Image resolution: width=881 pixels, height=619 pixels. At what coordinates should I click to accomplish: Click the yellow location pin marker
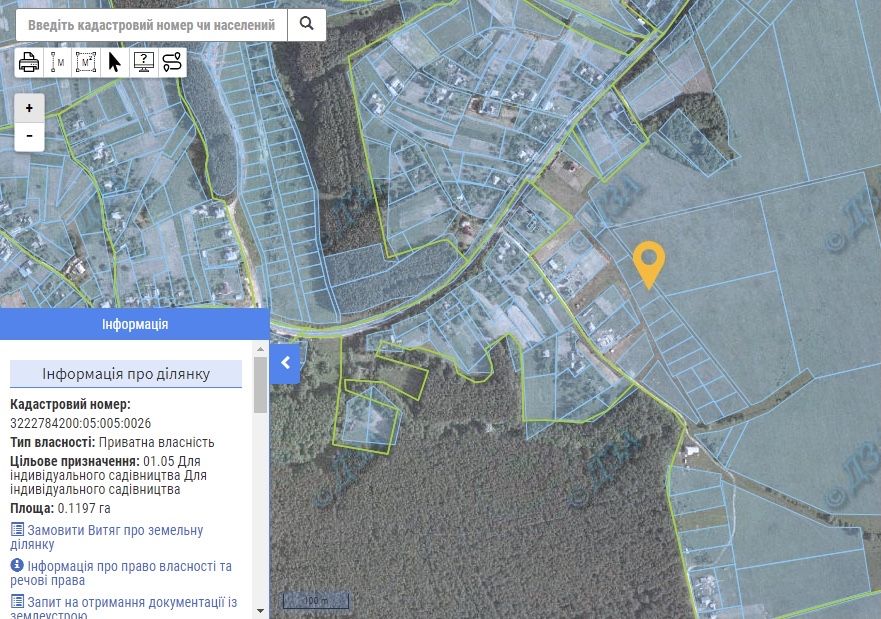[649, 264]
